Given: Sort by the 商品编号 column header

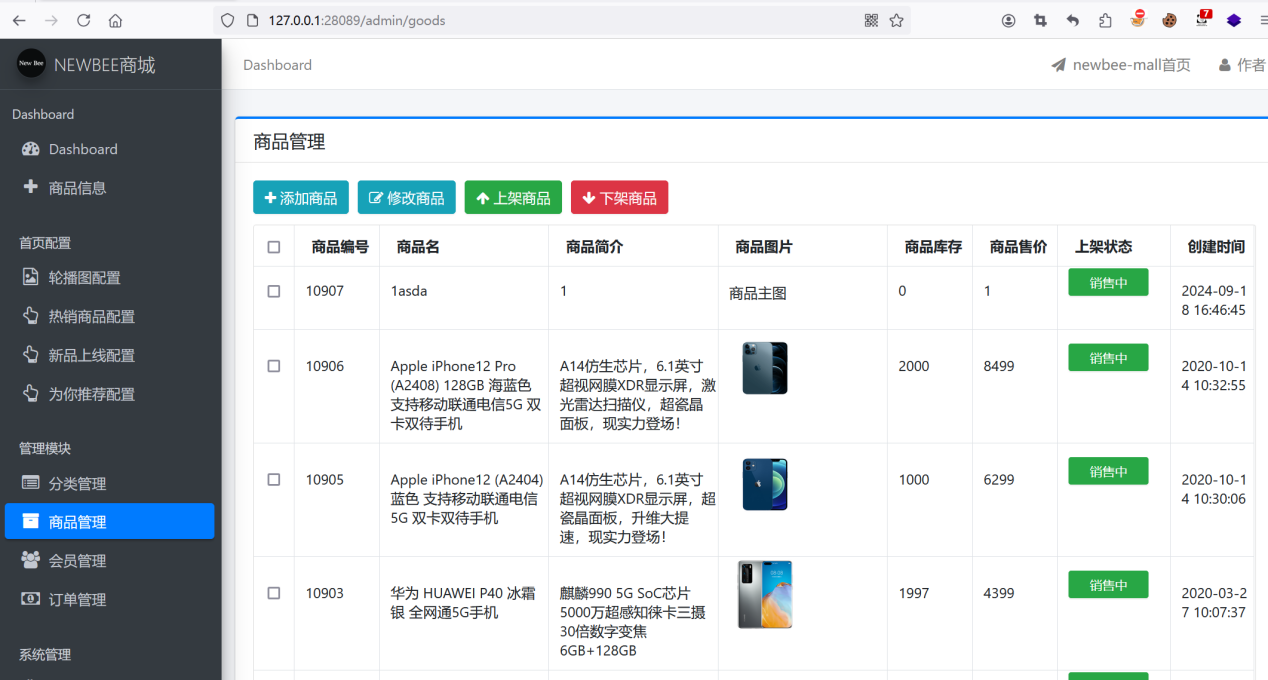Looking at the screenshot, I should [x=340, y=247].
